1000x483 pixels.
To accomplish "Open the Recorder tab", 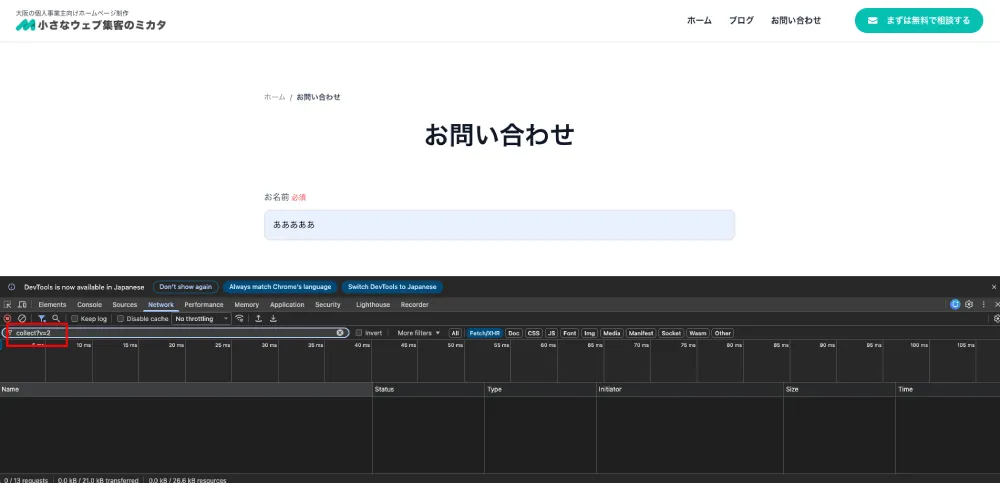I will point(415,305).
